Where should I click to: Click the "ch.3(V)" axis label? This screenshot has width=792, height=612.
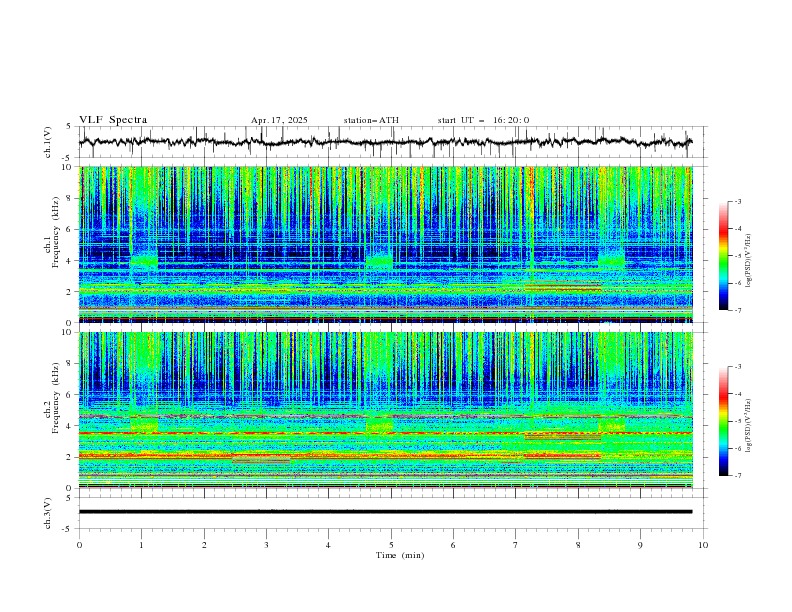tap(48, 513)
